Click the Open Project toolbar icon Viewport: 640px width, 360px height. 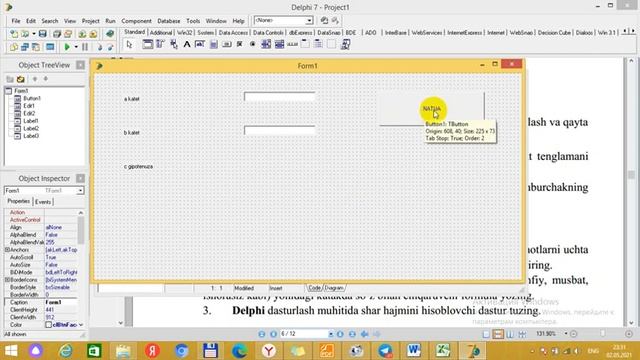68,34
